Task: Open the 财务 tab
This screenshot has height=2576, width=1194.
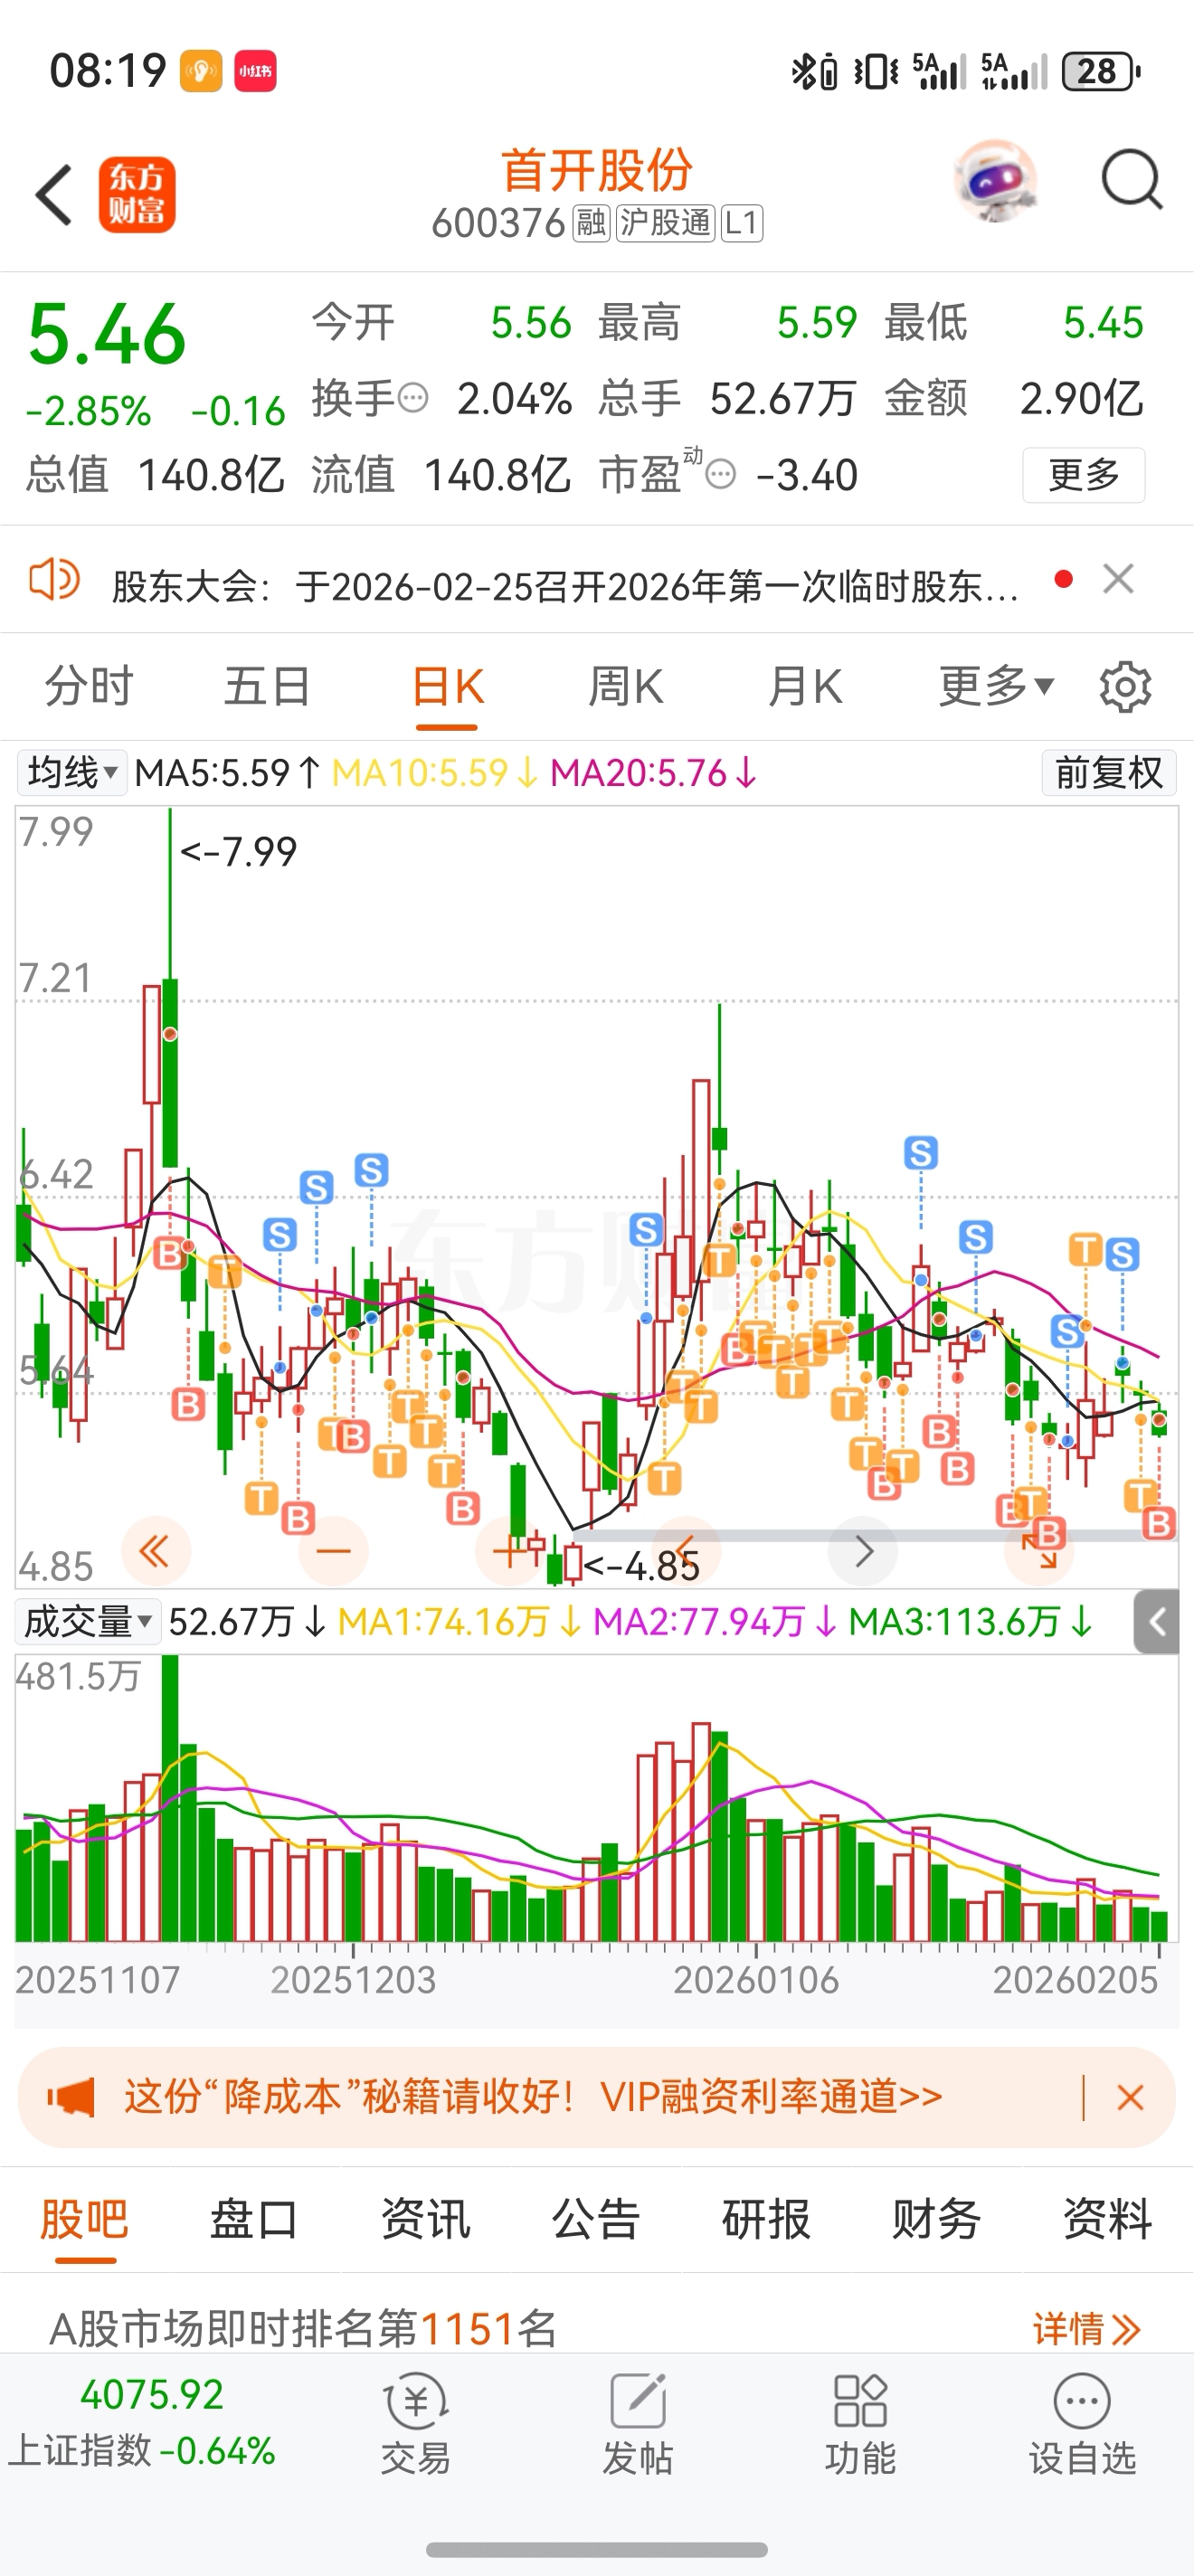Action: pyautogui.click(x=937, y=2219)
